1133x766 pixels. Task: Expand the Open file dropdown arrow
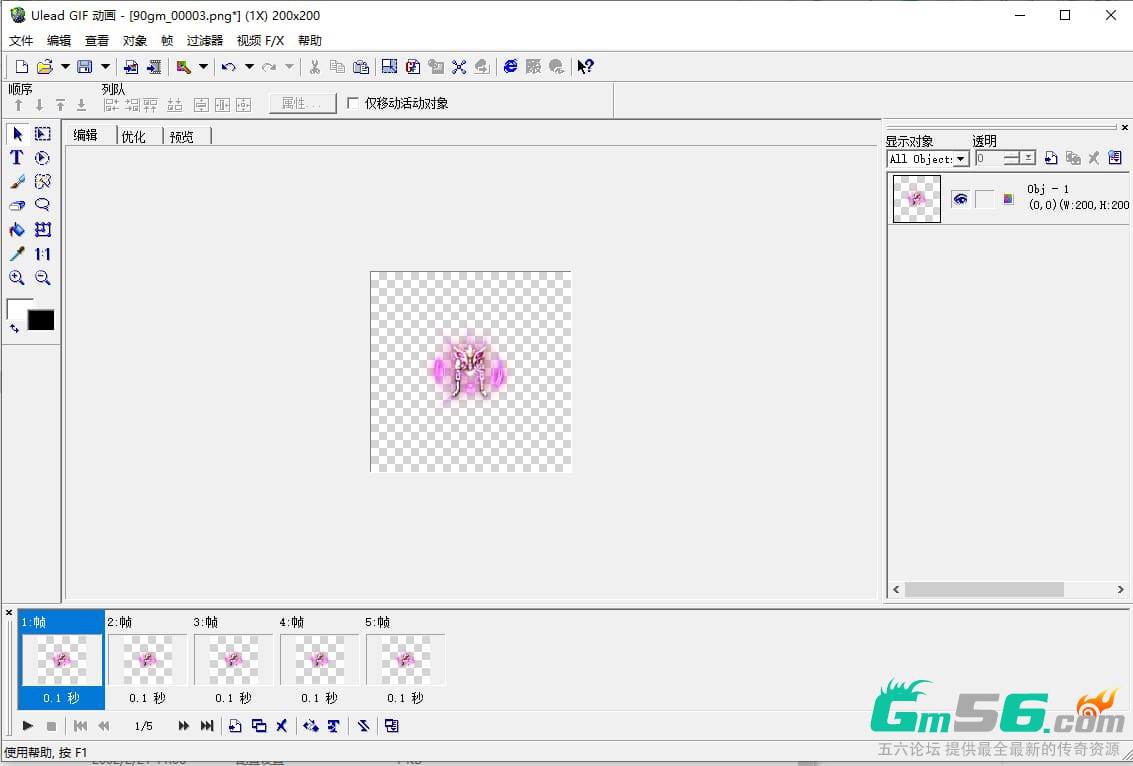(x=65, y=67)
